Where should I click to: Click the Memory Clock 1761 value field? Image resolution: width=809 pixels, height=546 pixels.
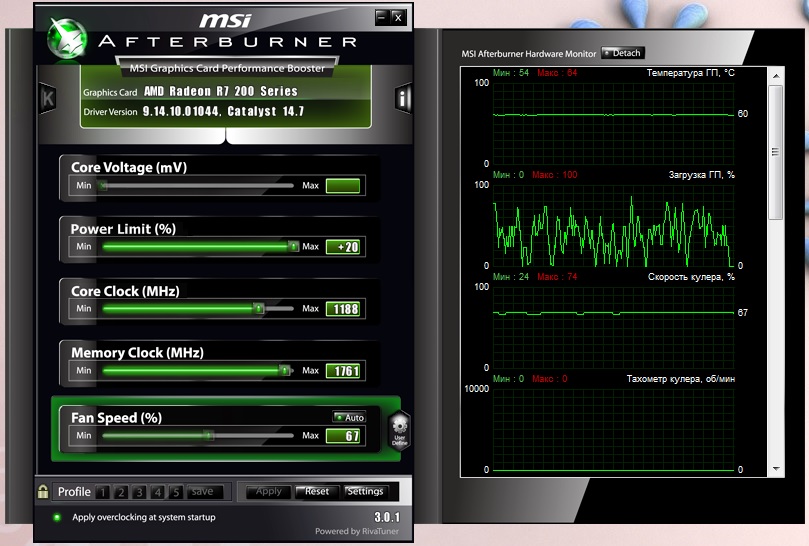coord(343,371)
